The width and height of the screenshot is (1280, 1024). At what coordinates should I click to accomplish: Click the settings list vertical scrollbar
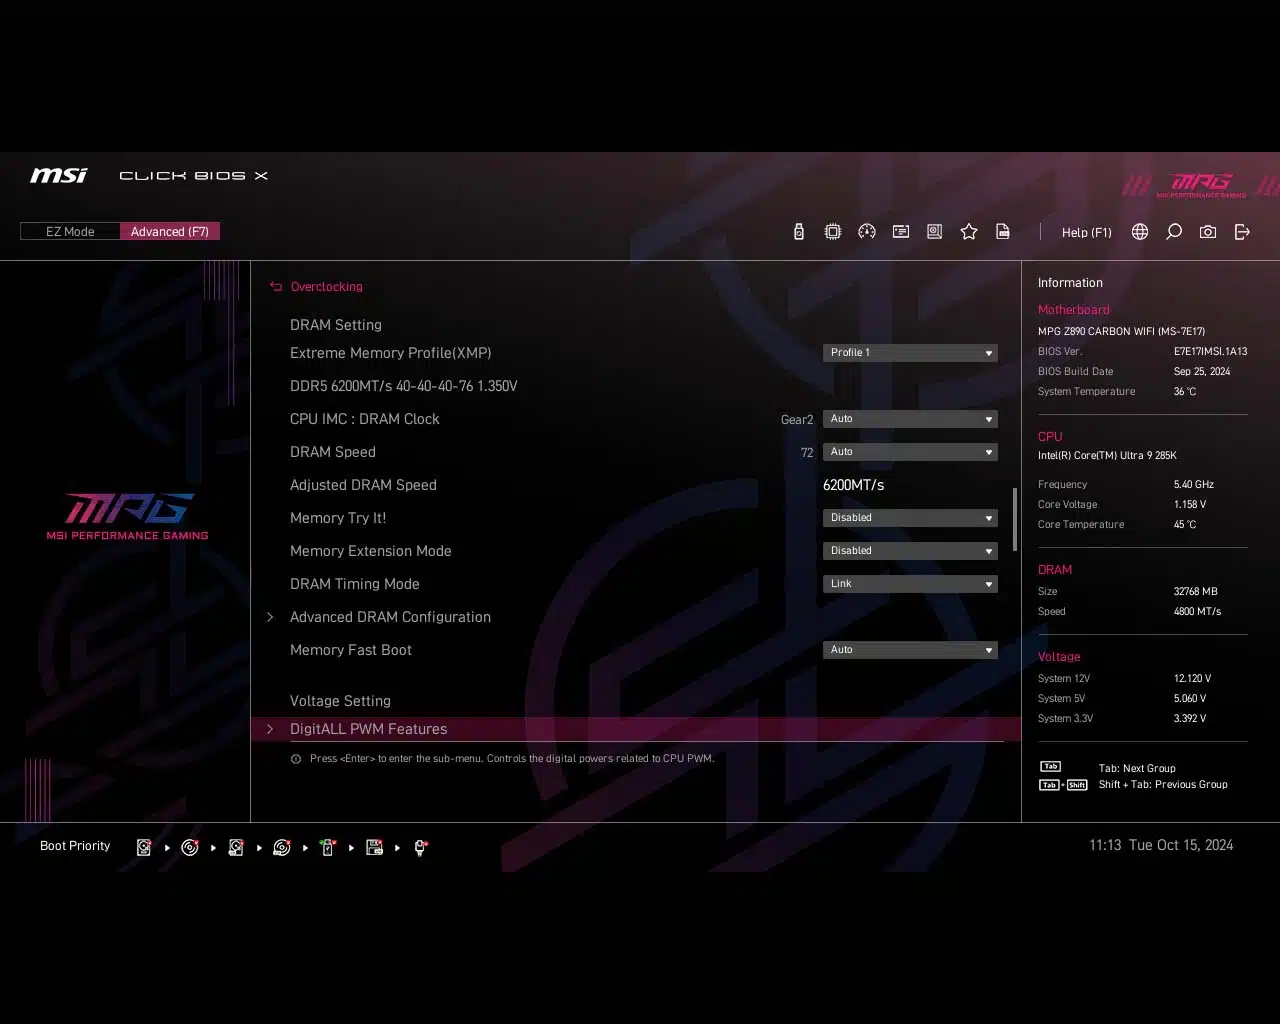(x=1015, y=519)
